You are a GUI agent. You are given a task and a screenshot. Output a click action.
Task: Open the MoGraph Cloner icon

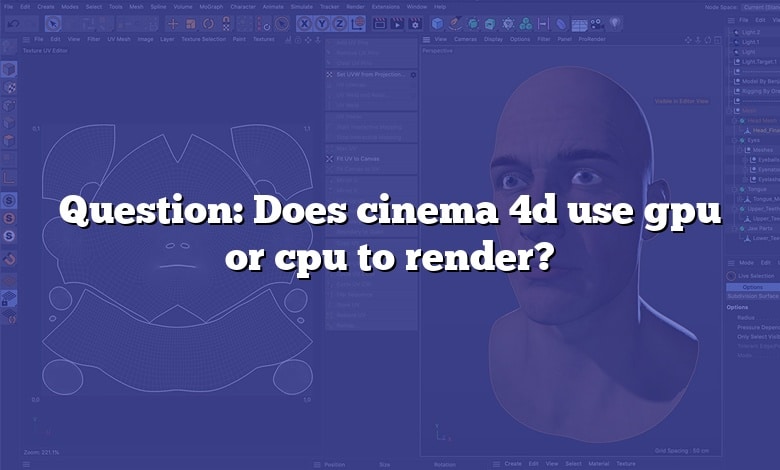pos(525,23)
